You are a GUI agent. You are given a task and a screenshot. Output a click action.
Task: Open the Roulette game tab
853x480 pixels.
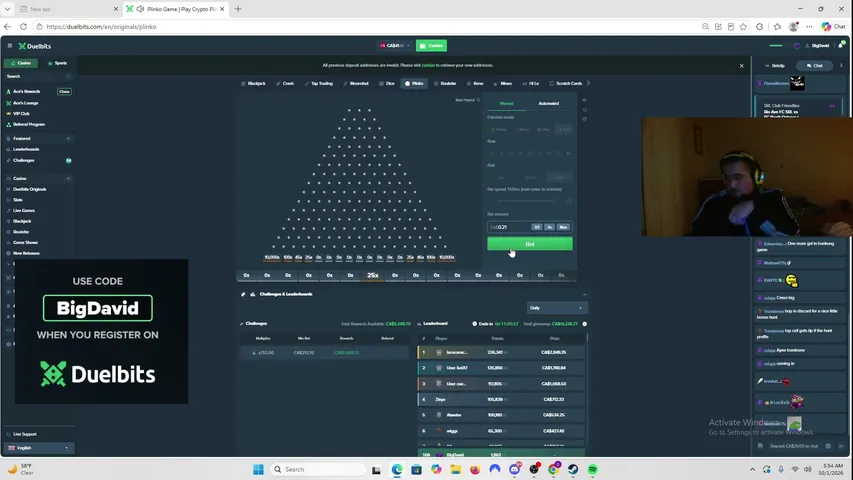[445, 83]
